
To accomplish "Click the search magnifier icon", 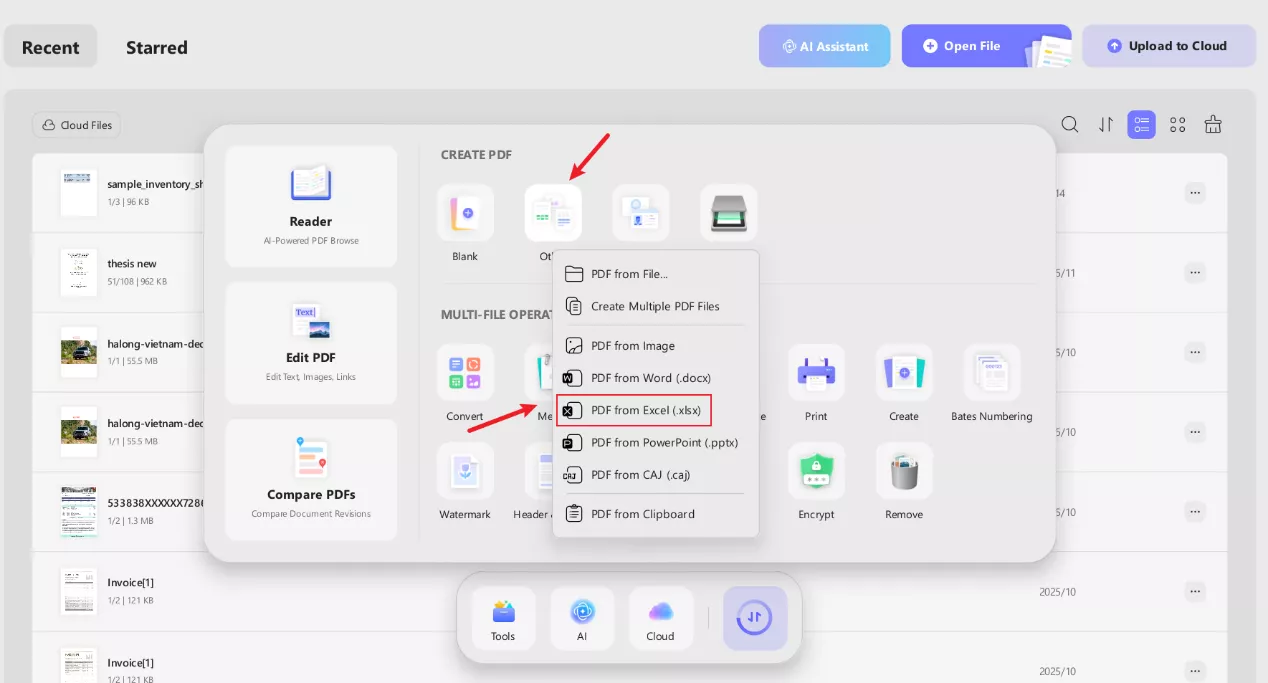I will tap(1070, 125).
